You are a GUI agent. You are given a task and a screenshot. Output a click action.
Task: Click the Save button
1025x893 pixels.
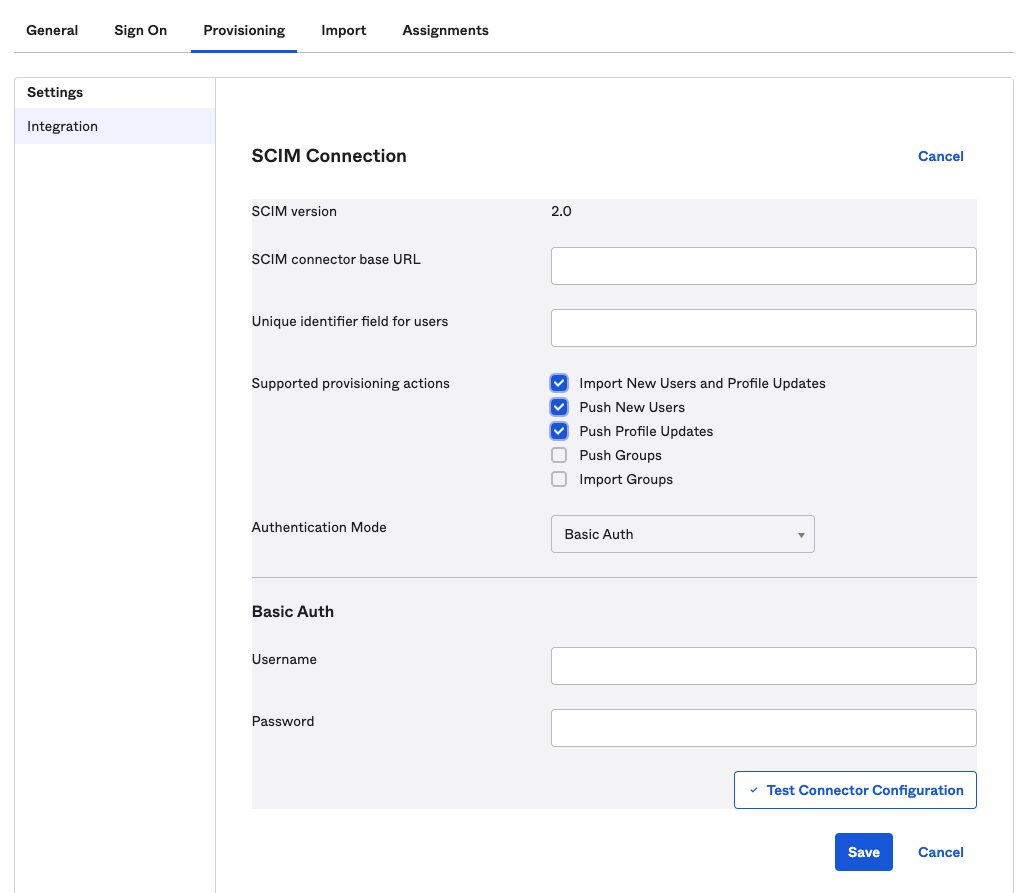(x=863, y=851)
